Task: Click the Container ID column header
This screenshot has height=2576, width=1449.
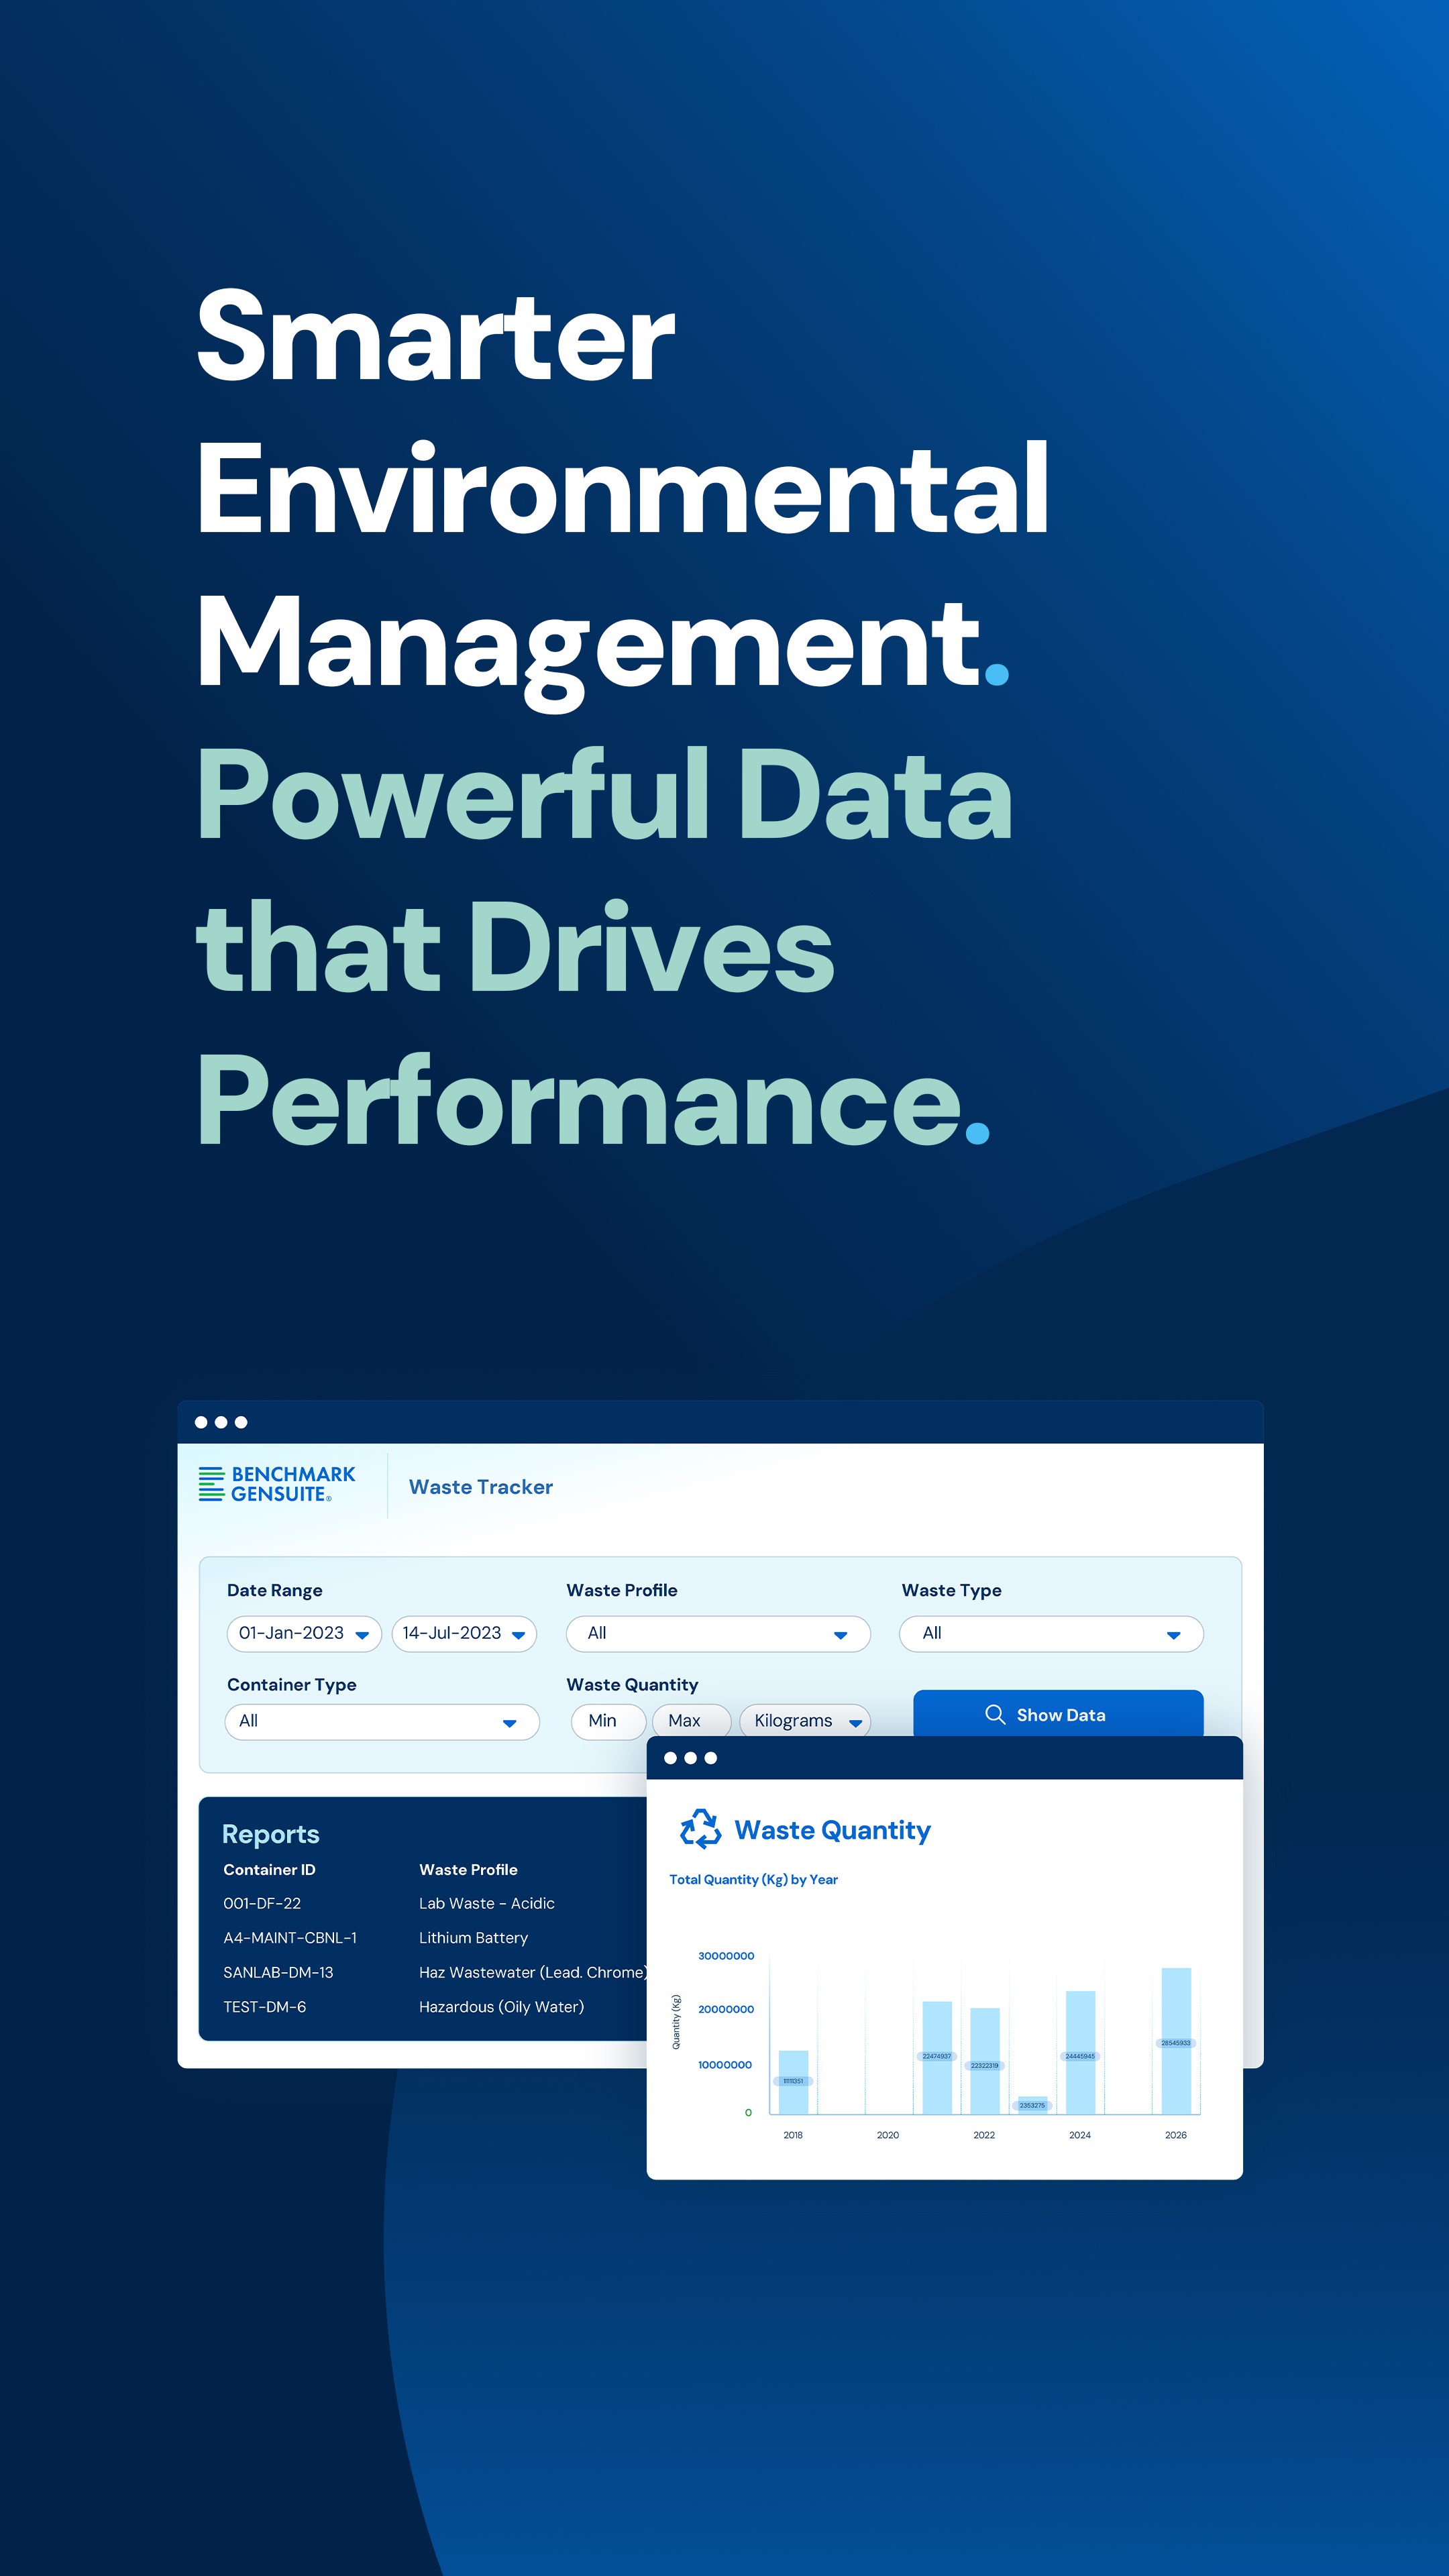Action: pos(269,1869)
